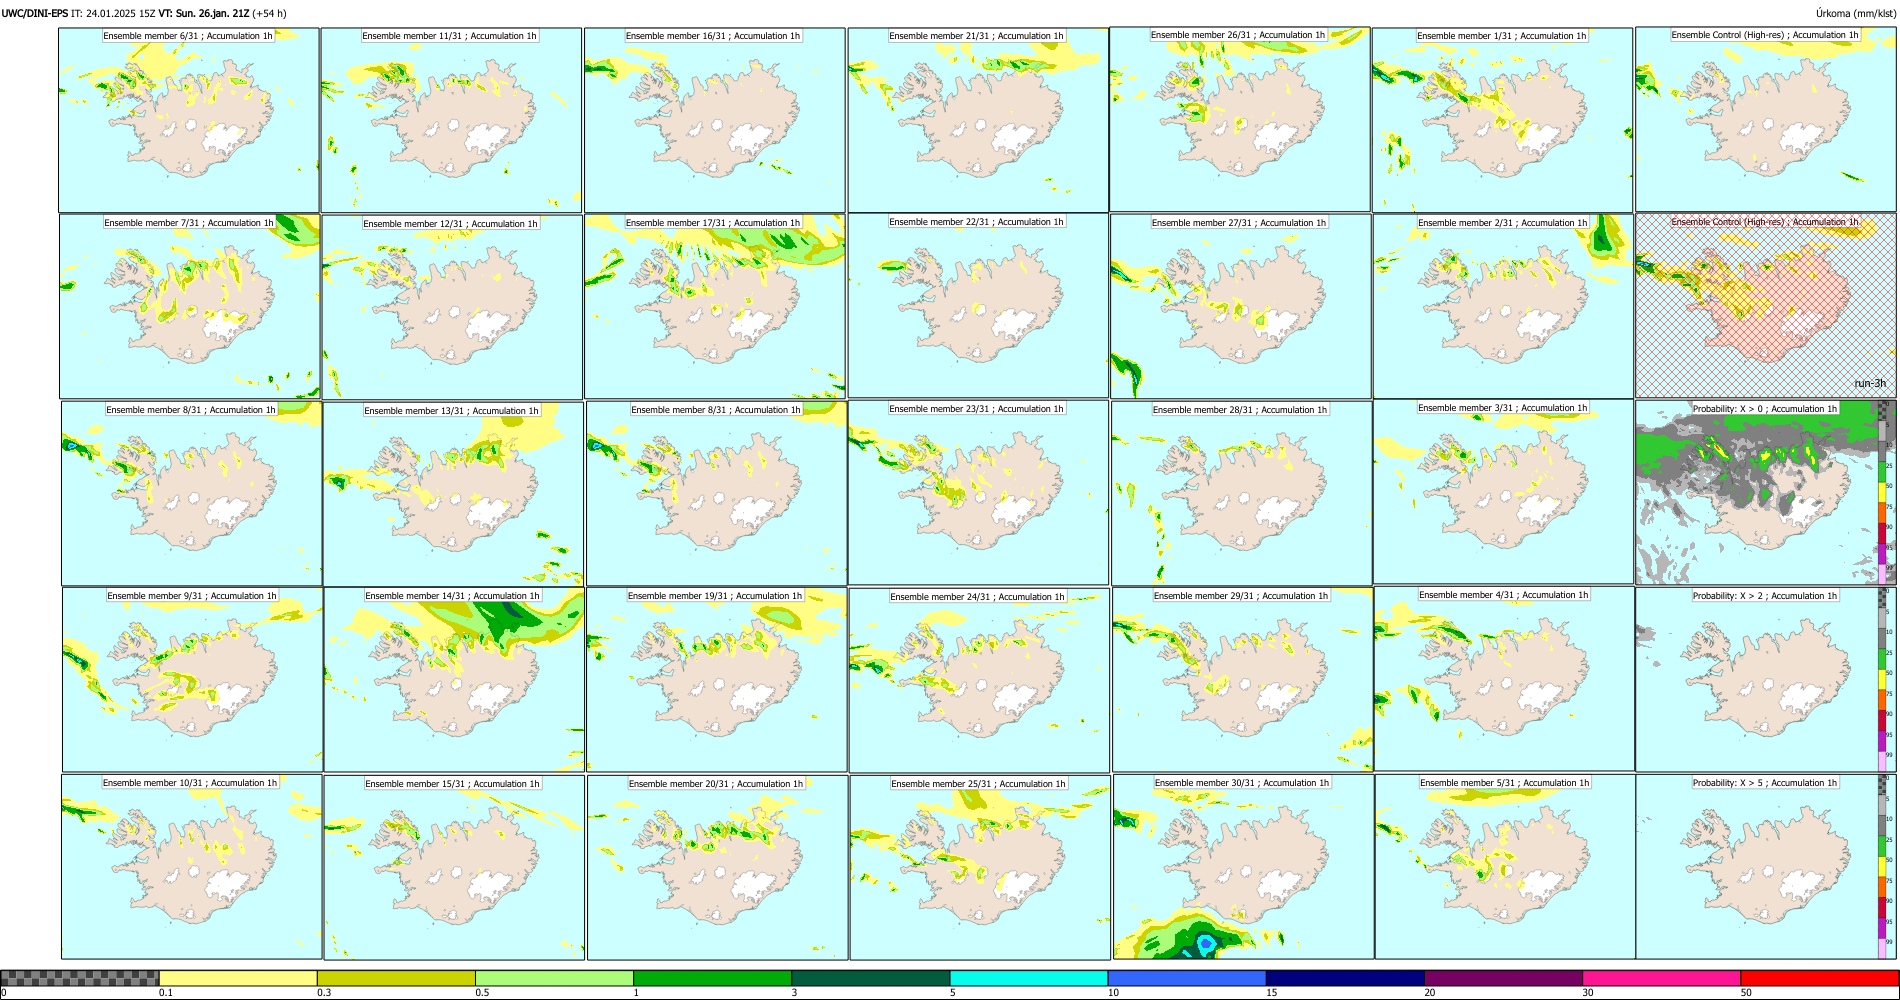
Task: Open the unhatched Ensemble Control High-res map
Action: (x=1766, y=119)
